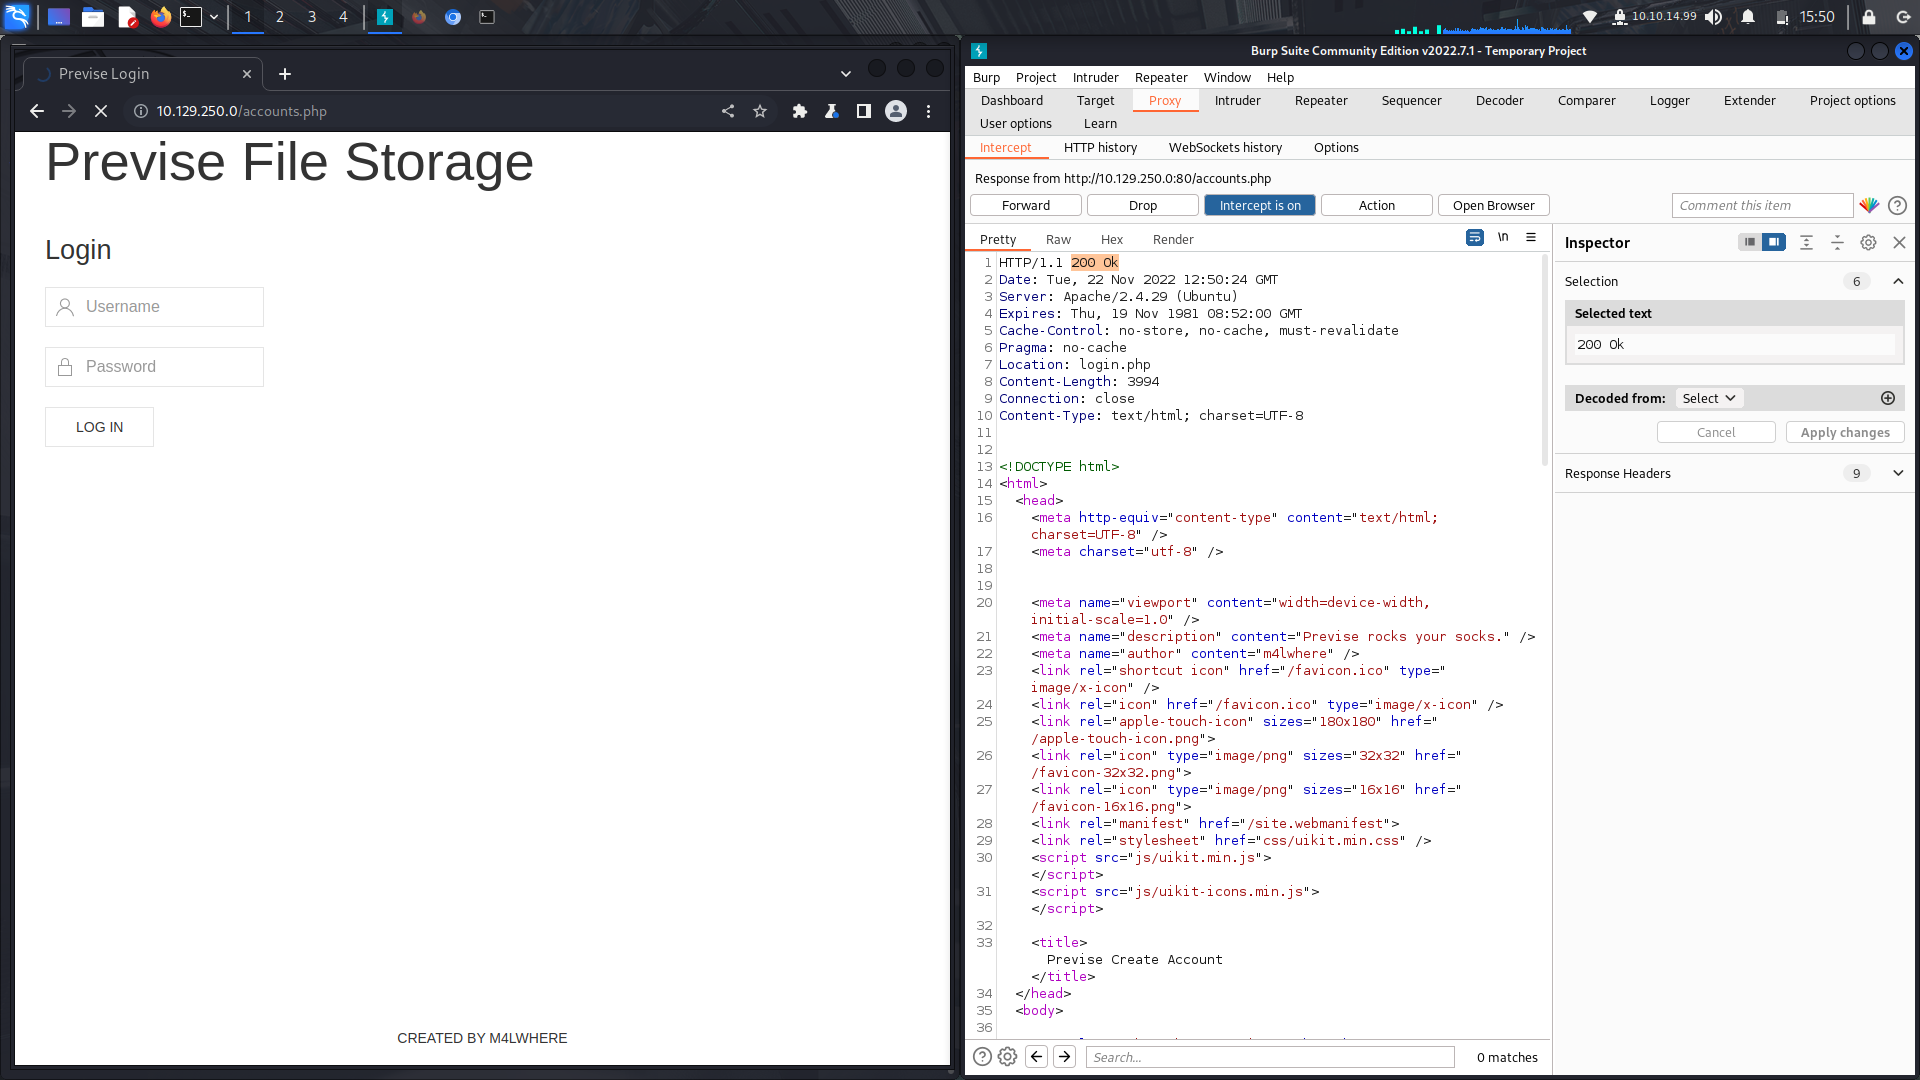
Task: Switch Inspector to docked-right layout toggle
Action: (x=1775, y=242)
